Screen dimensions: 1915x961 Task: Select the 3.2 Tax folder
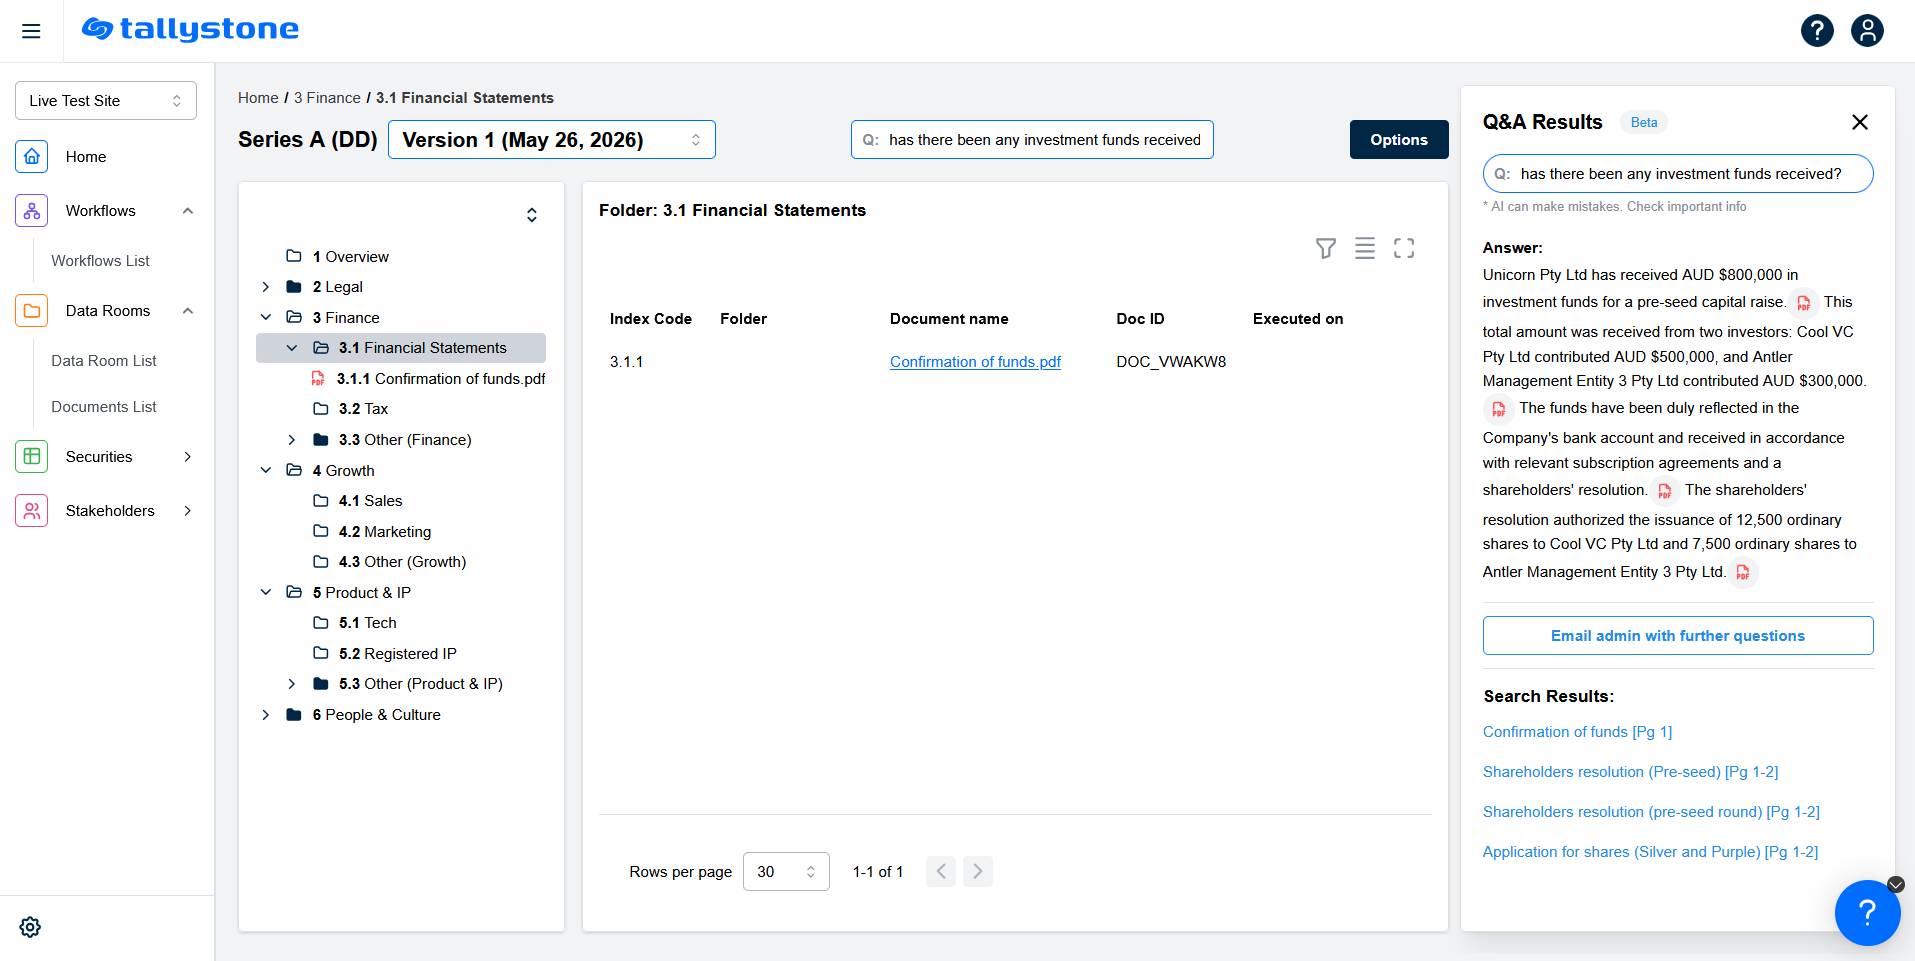[x=362, y=409]
